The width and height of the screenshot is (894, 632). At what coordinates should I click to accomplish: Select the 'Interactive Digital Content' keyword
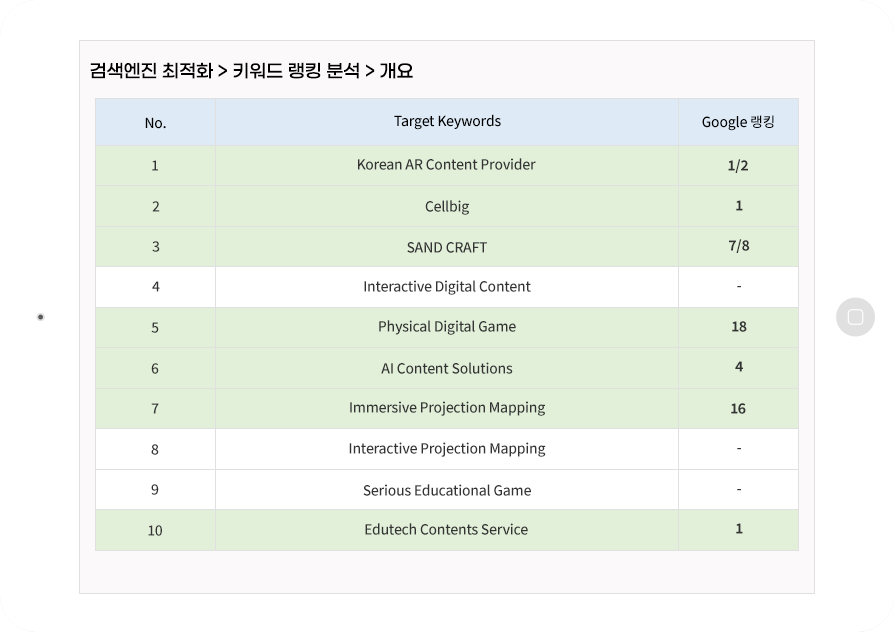pyautogui.click(x=447, y=286)
